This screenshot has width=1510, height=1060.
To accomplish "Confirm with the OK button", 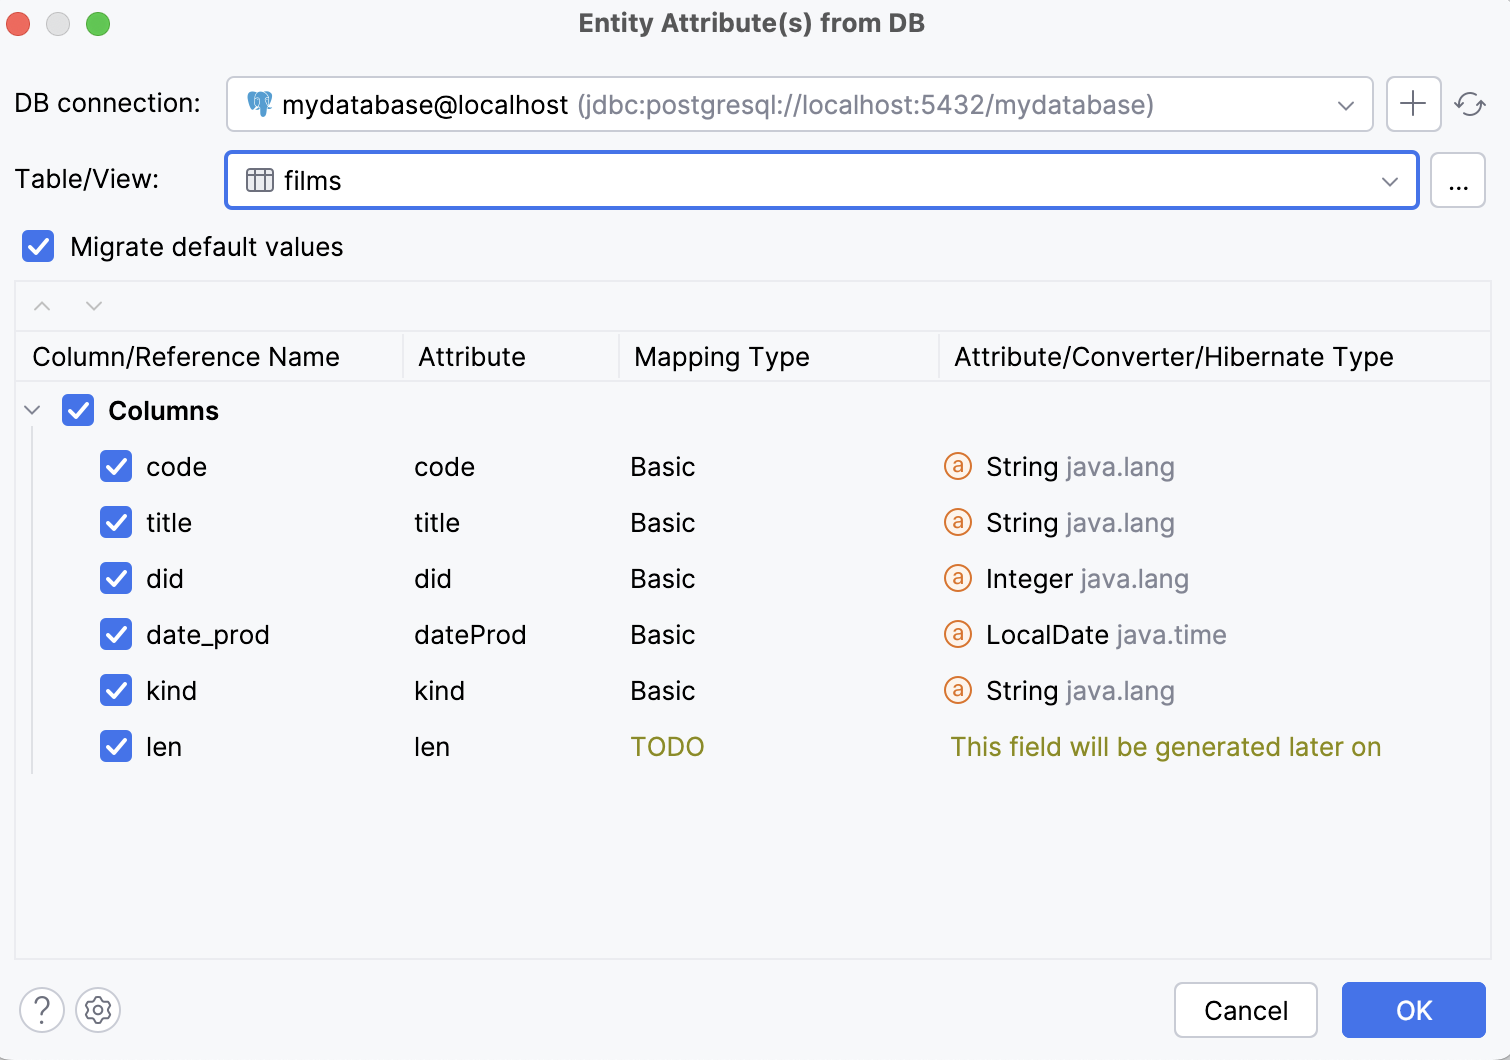I will (1413, 1010).
